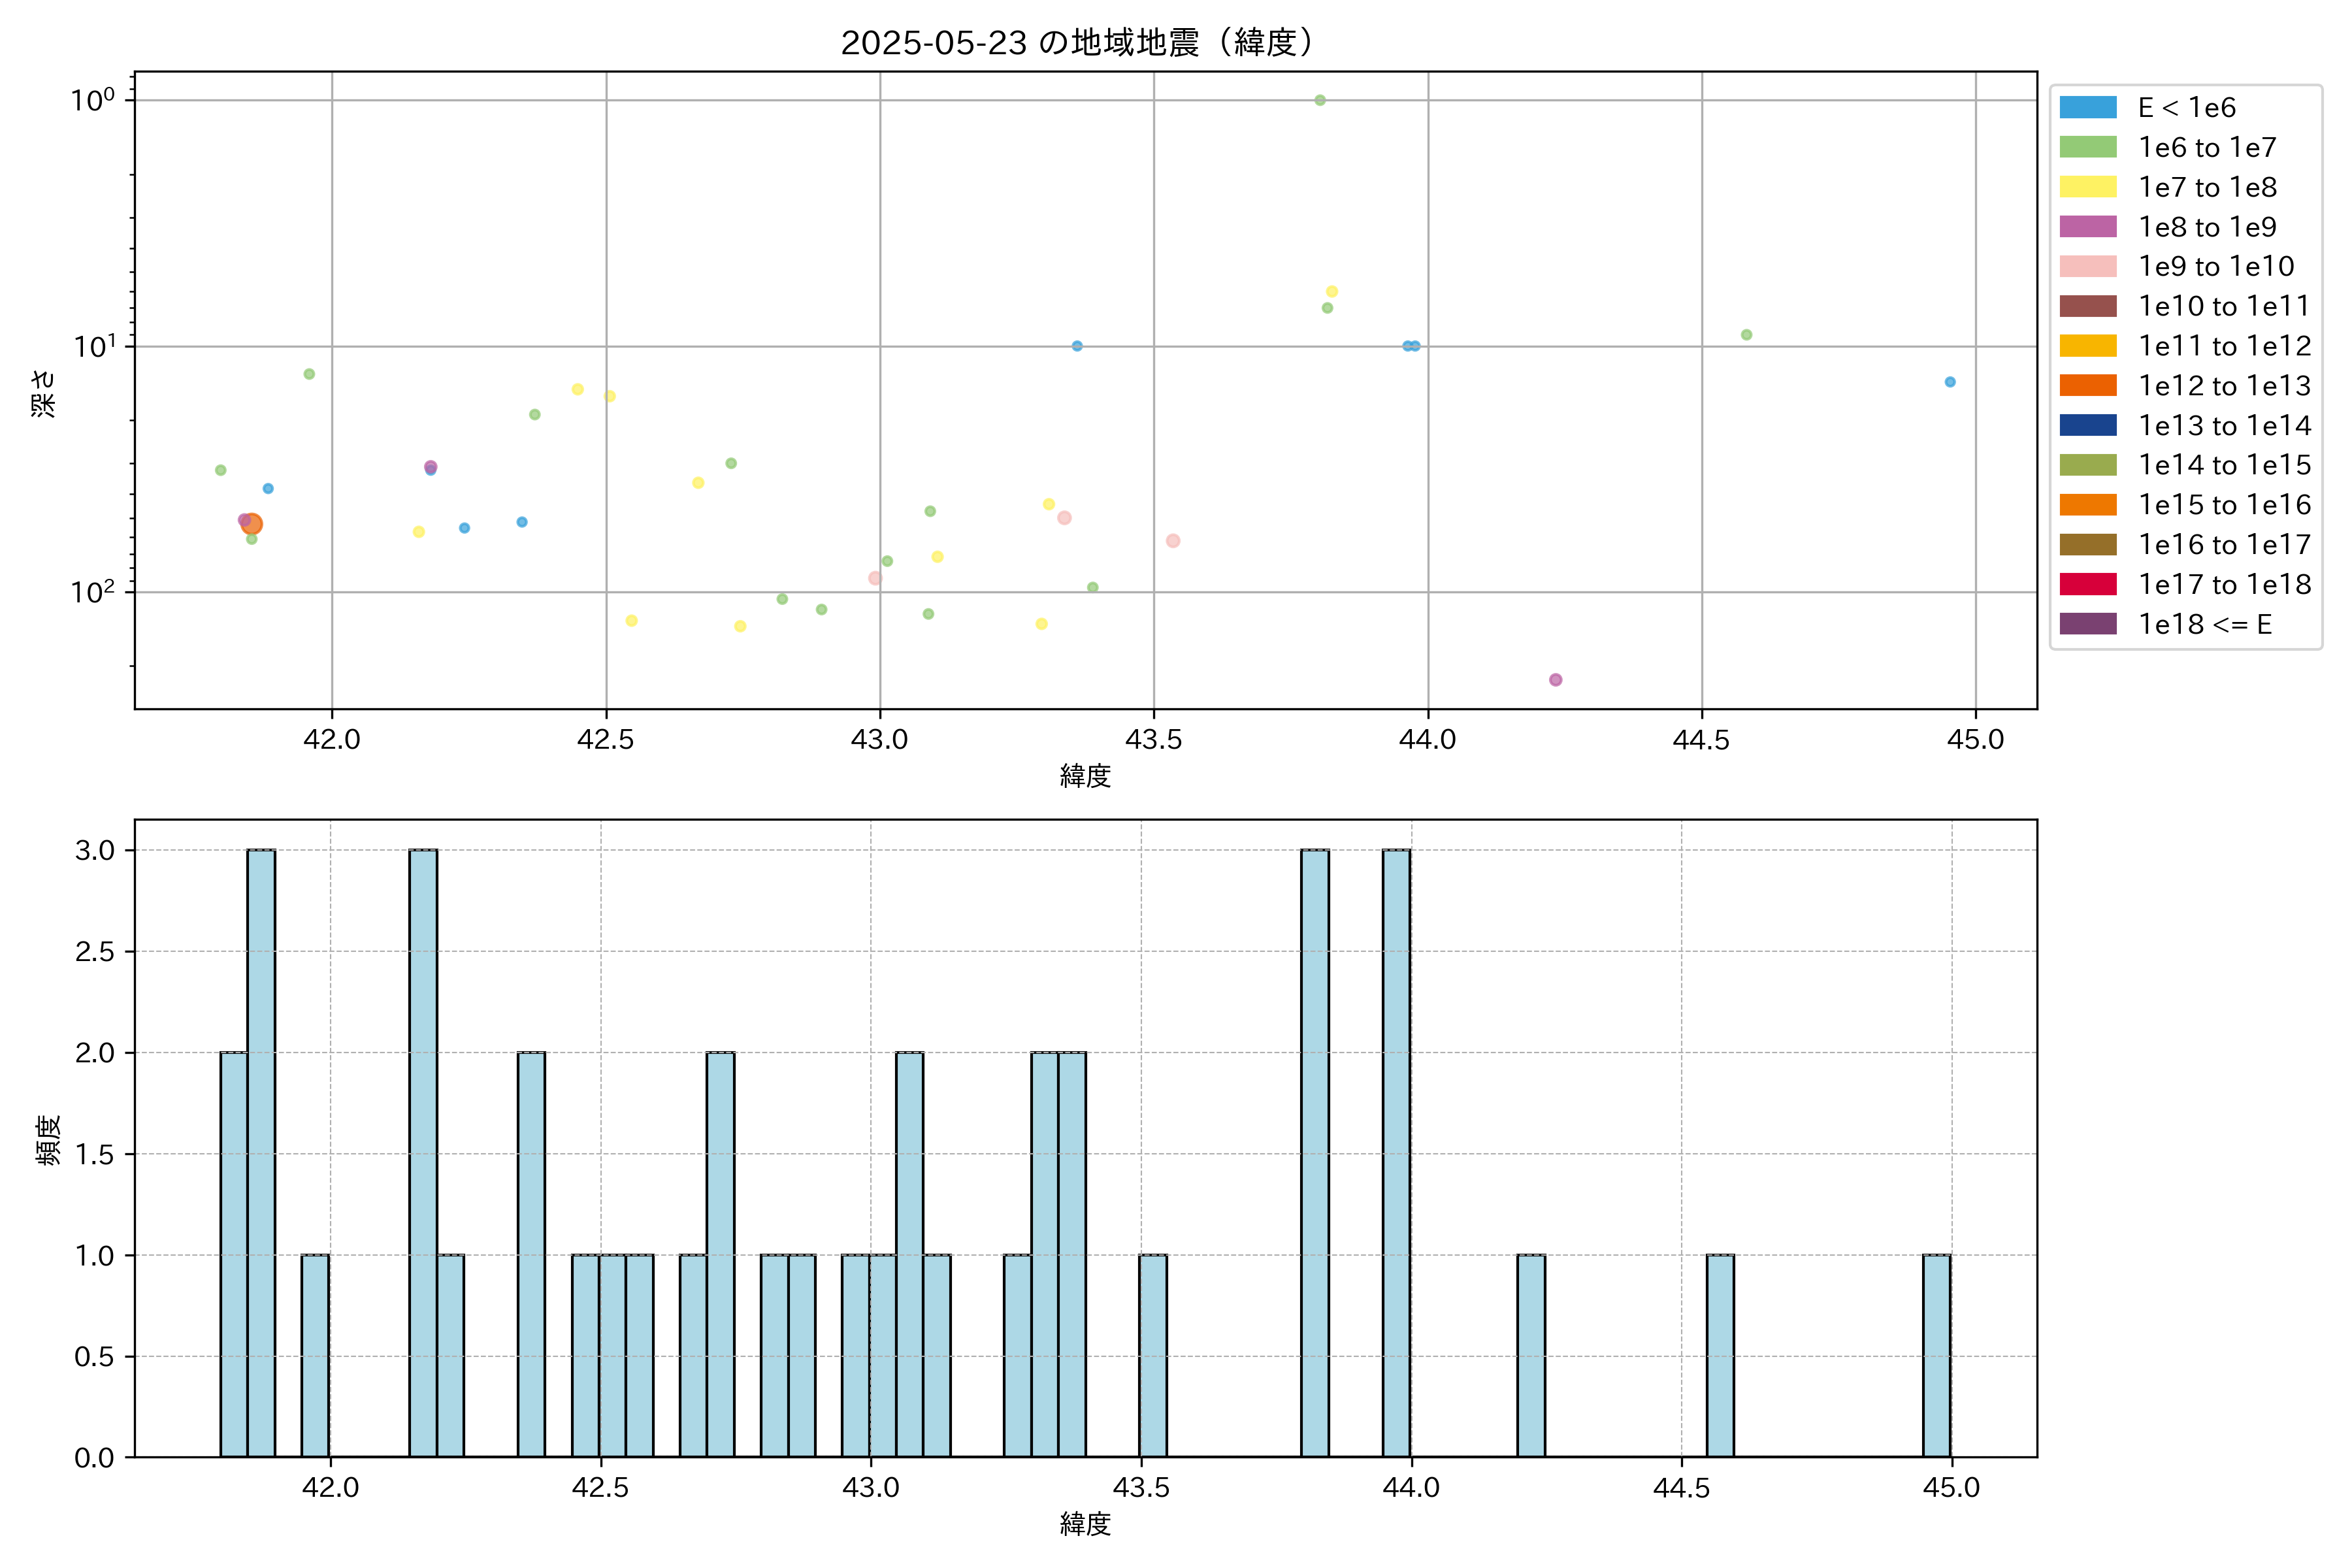Click the blue point near latitude 45.0
The height and width of the screenshot is (1568, 2352).
[x=1950, y=382]
